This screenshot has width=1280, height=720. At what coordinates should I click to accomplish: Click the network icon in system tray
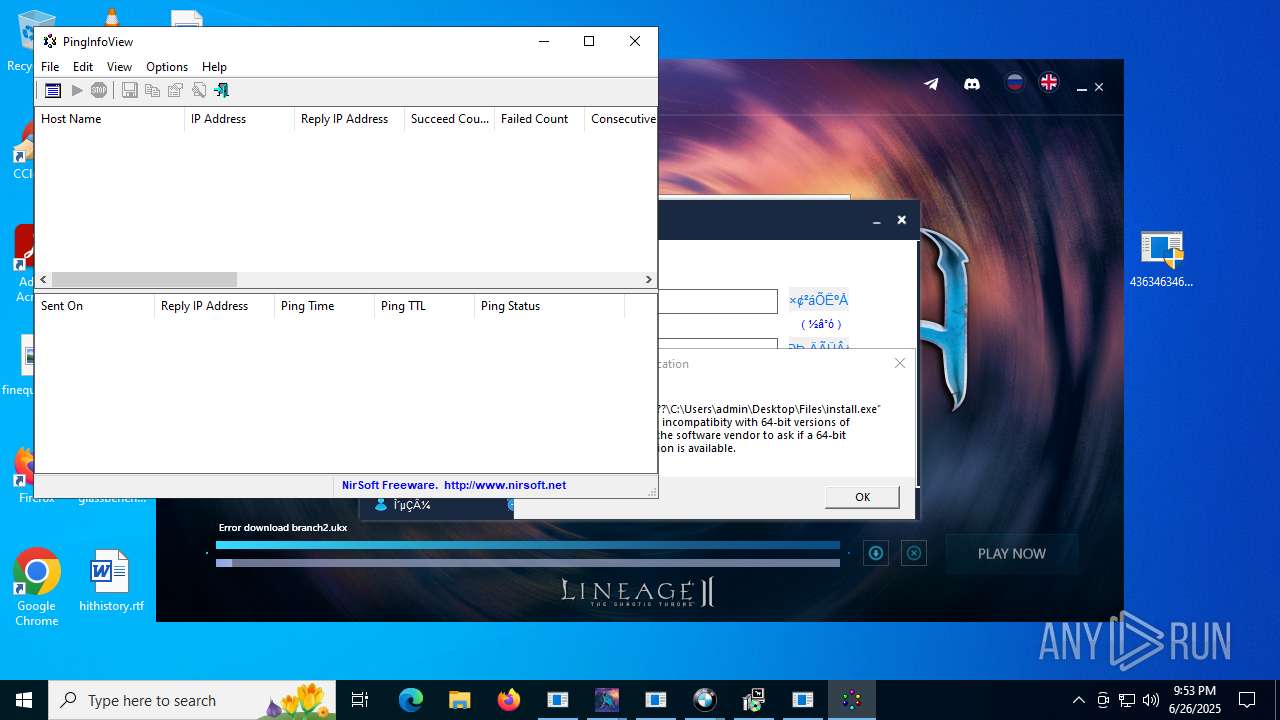pyautogui.click(x=1127, y=700)
